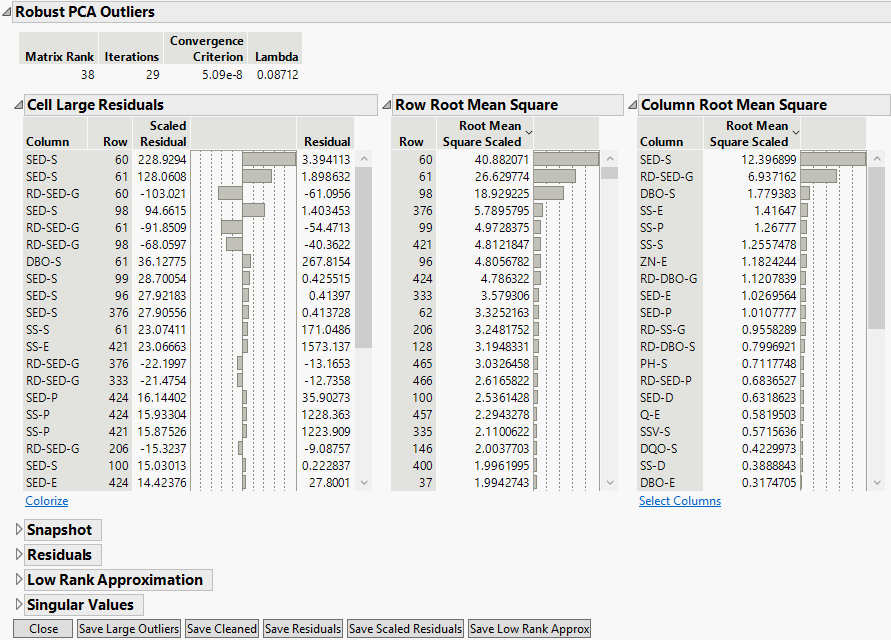
Task: Click the Save Cleaned button
Action: [x=221, y=628]
